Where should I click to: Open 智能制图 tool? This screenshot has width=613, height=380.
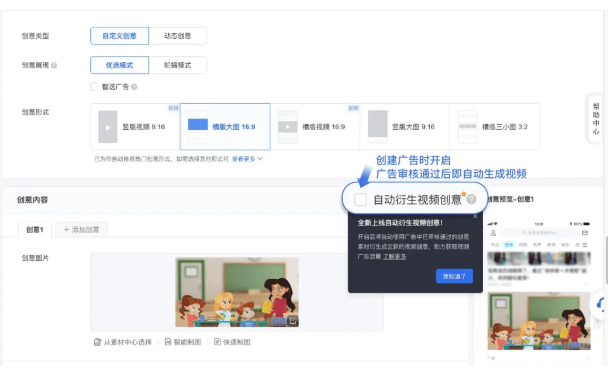[x=183, y=342]
